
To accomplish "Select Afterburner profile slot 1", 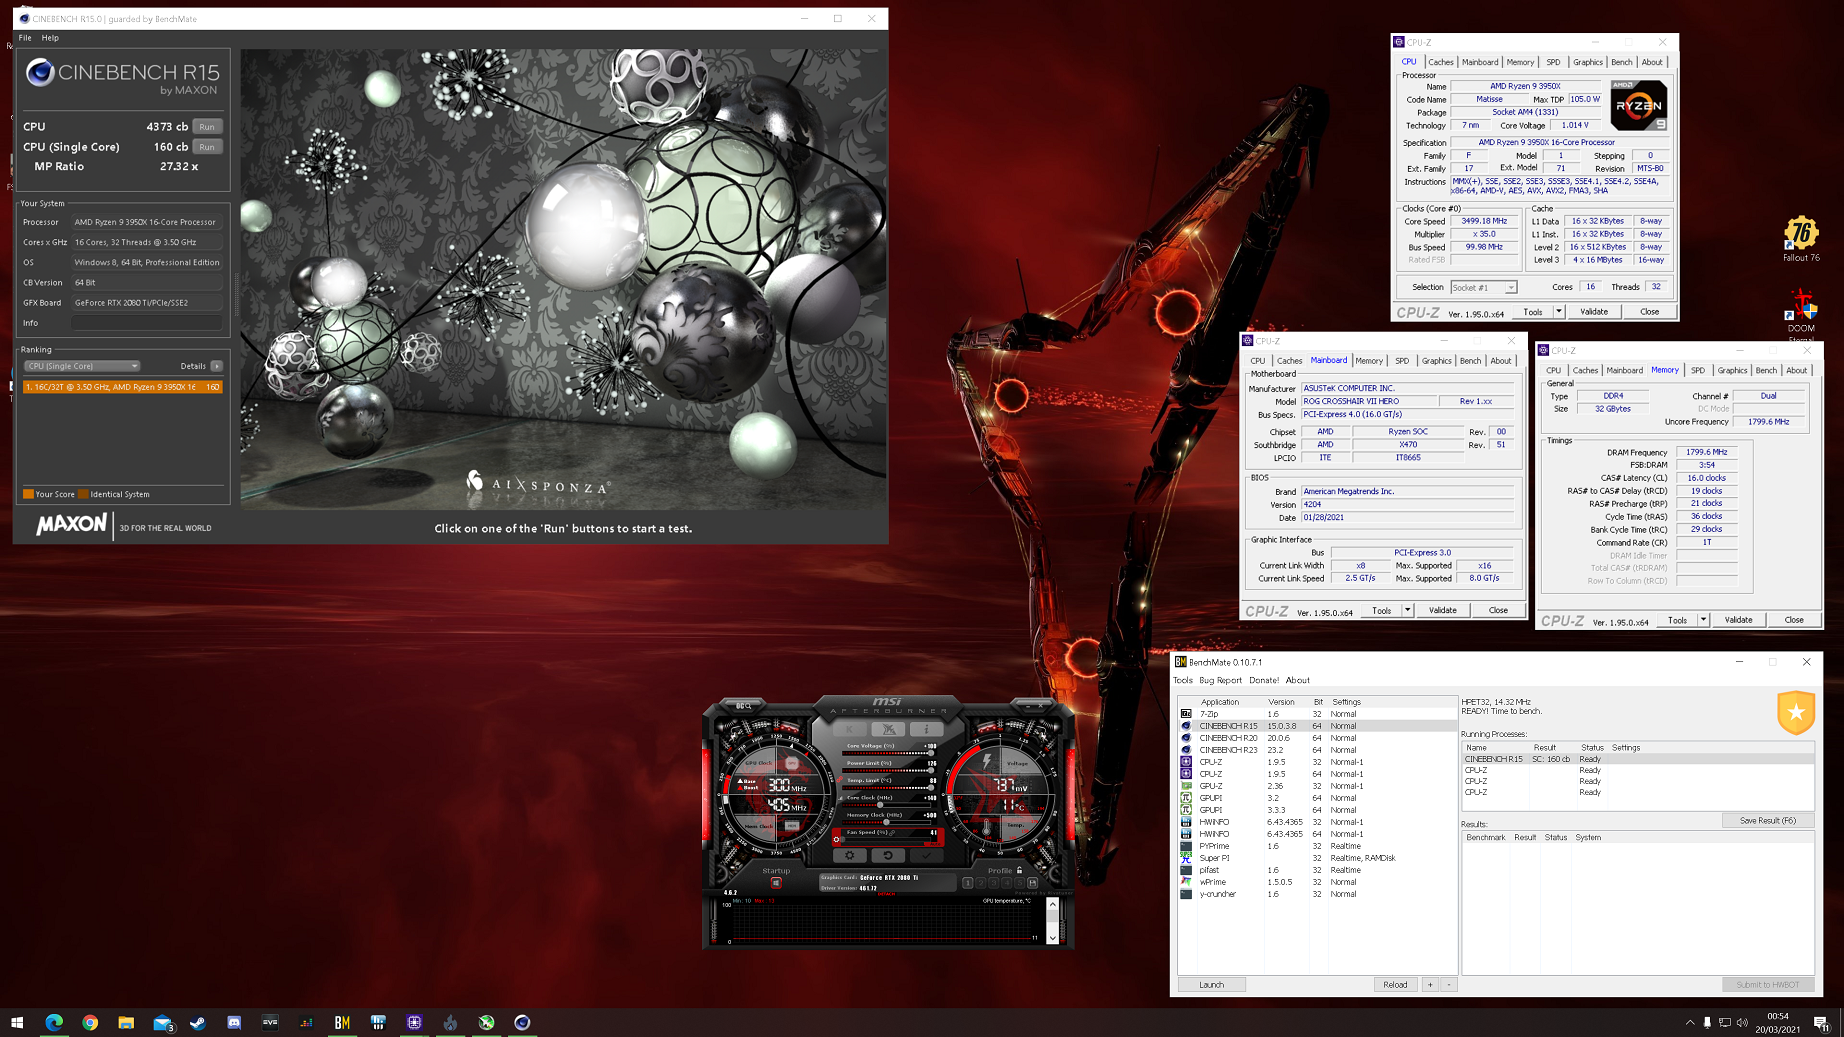I will (967, 883).
